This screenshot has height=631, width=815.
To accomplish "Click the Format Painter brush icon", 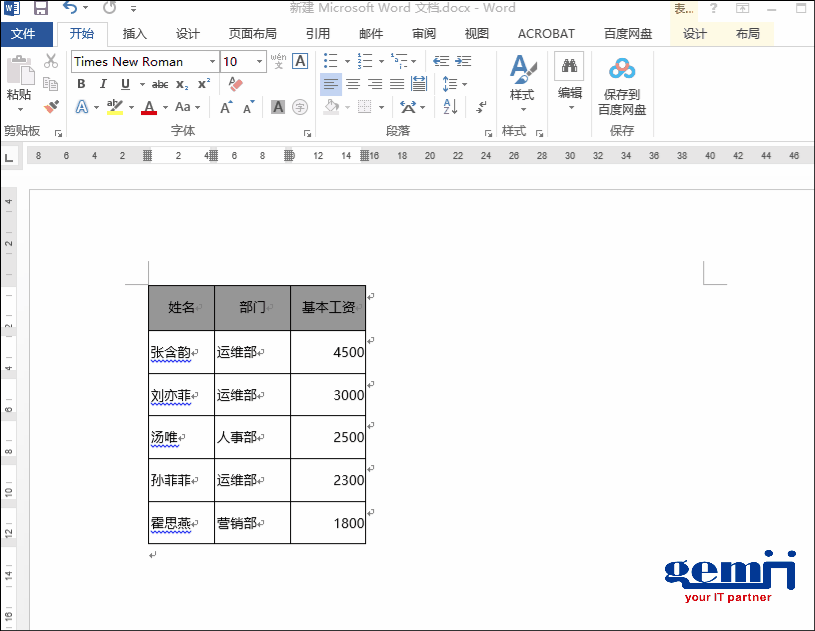I will tap(51, 106).
